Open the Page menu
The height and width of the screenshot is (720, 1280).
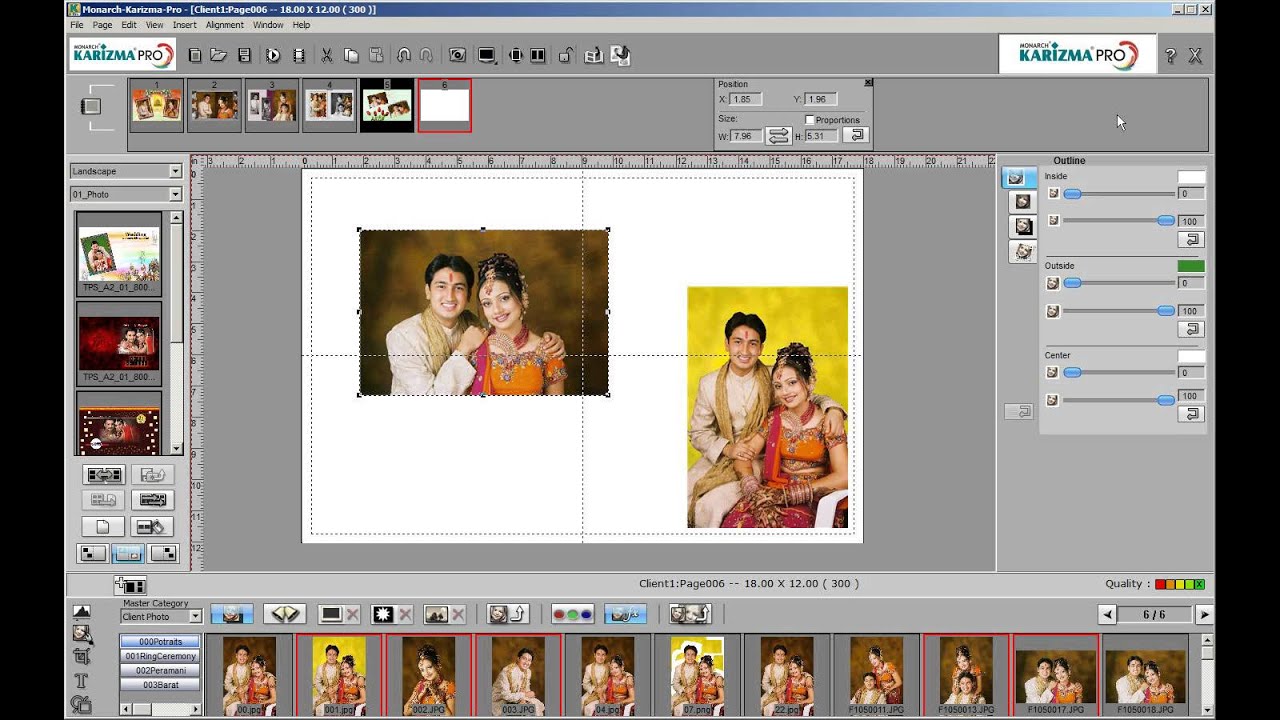102,25
